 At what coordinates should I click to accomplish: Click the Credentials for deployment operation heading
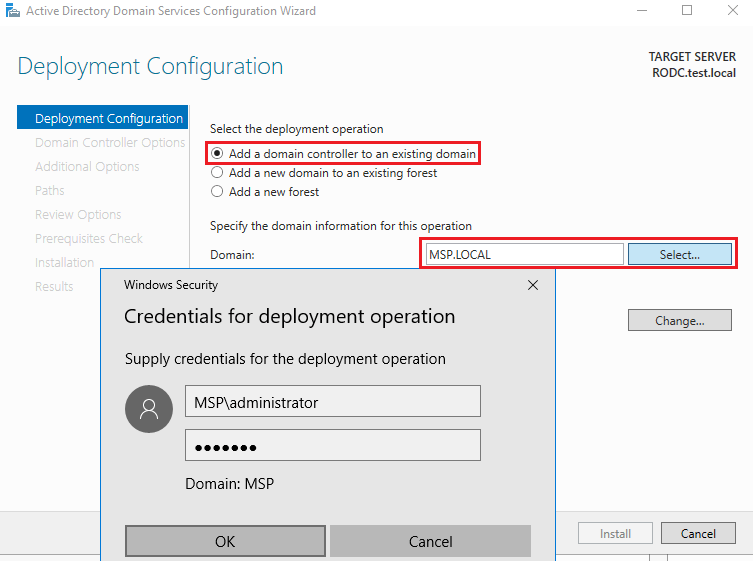coord(290,317)
